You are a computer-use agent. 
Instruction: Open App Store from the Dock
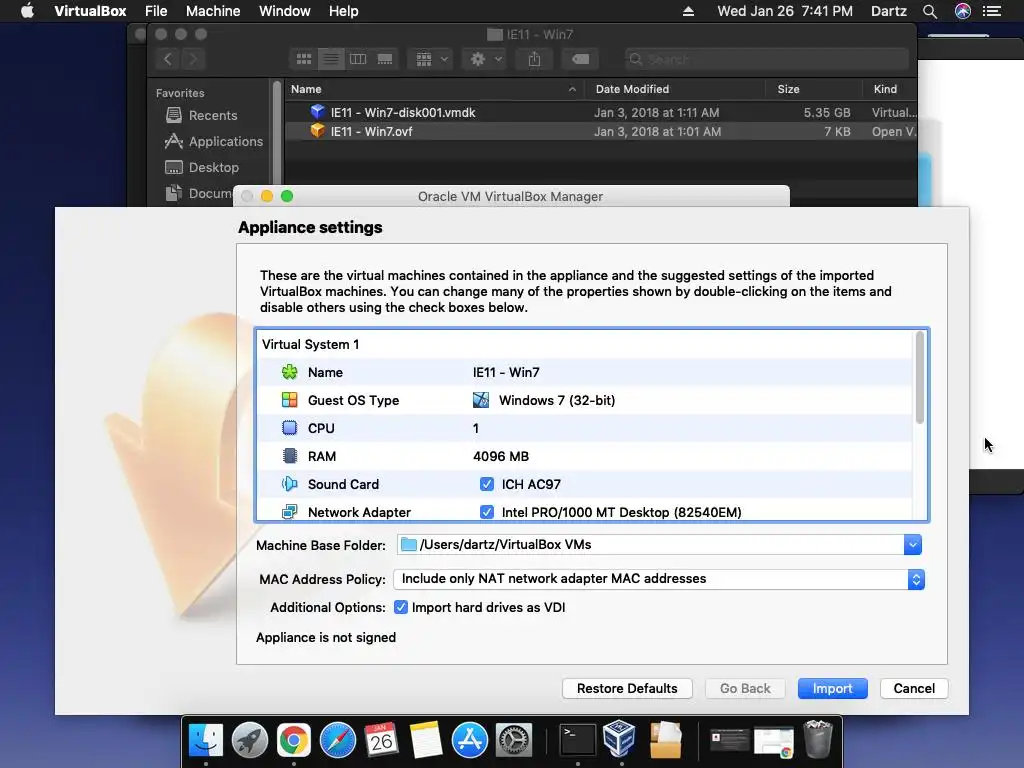tap(470, 740)
